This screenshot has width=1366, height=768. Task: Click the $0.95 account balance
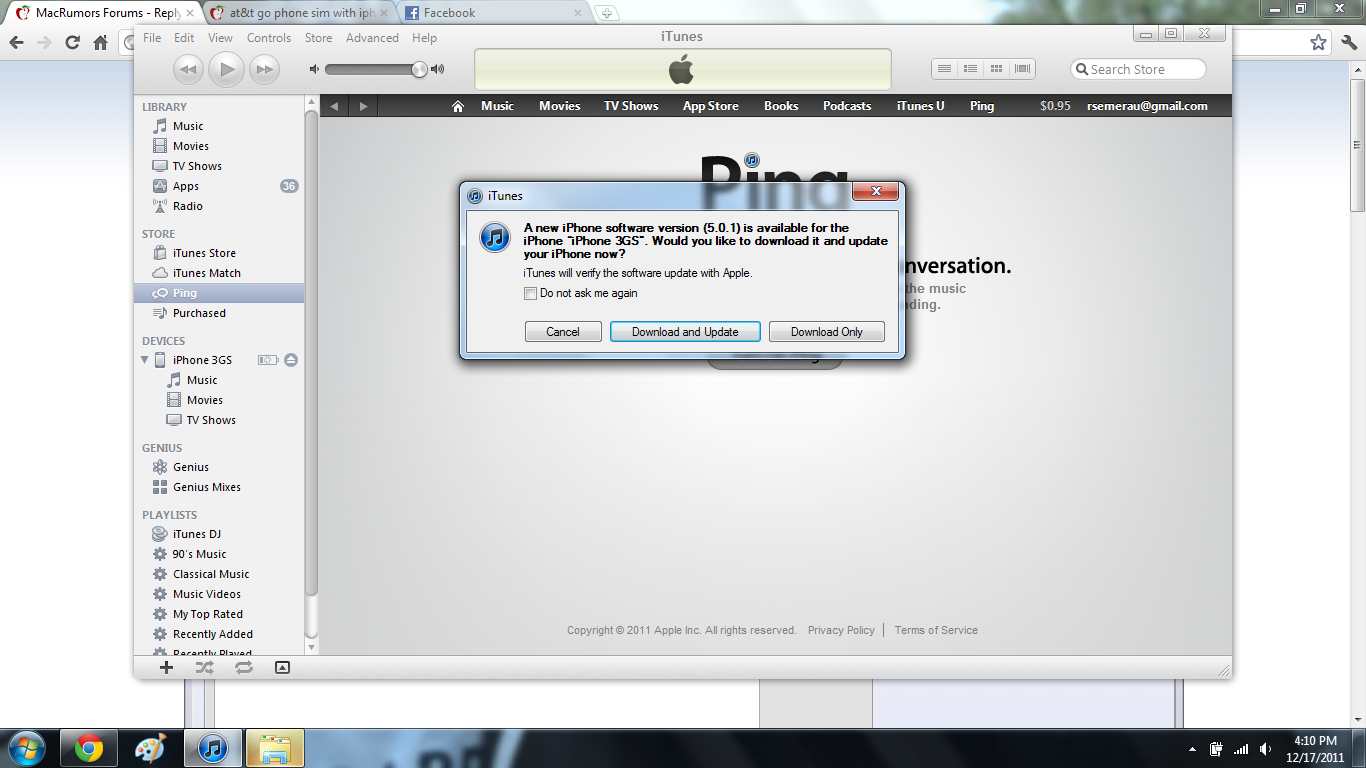(x=1055, y=106)
